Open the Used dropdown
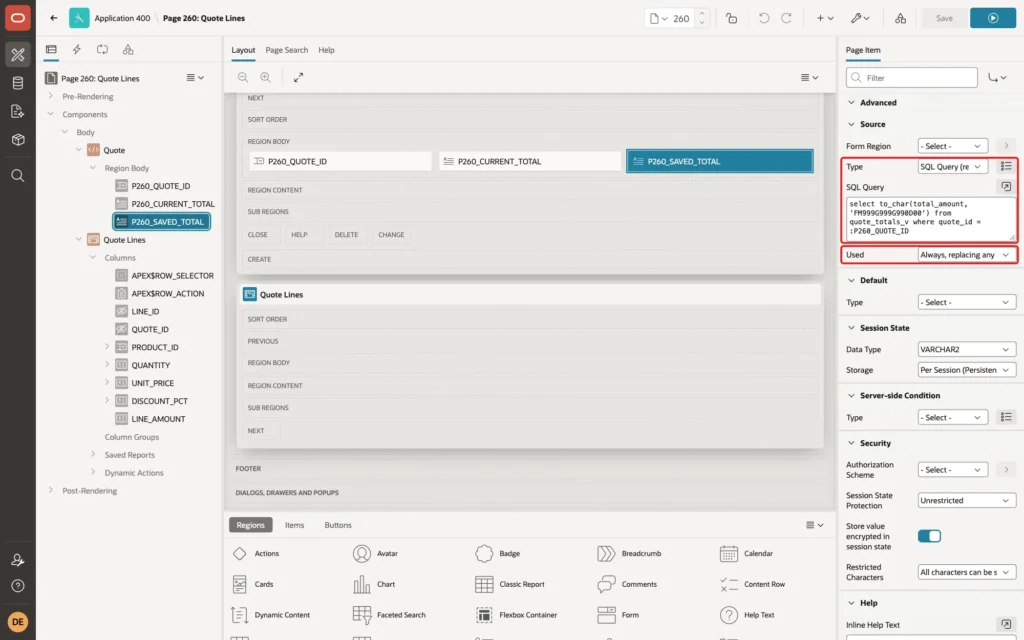The image size is (1024, 640). coord(967,255)
